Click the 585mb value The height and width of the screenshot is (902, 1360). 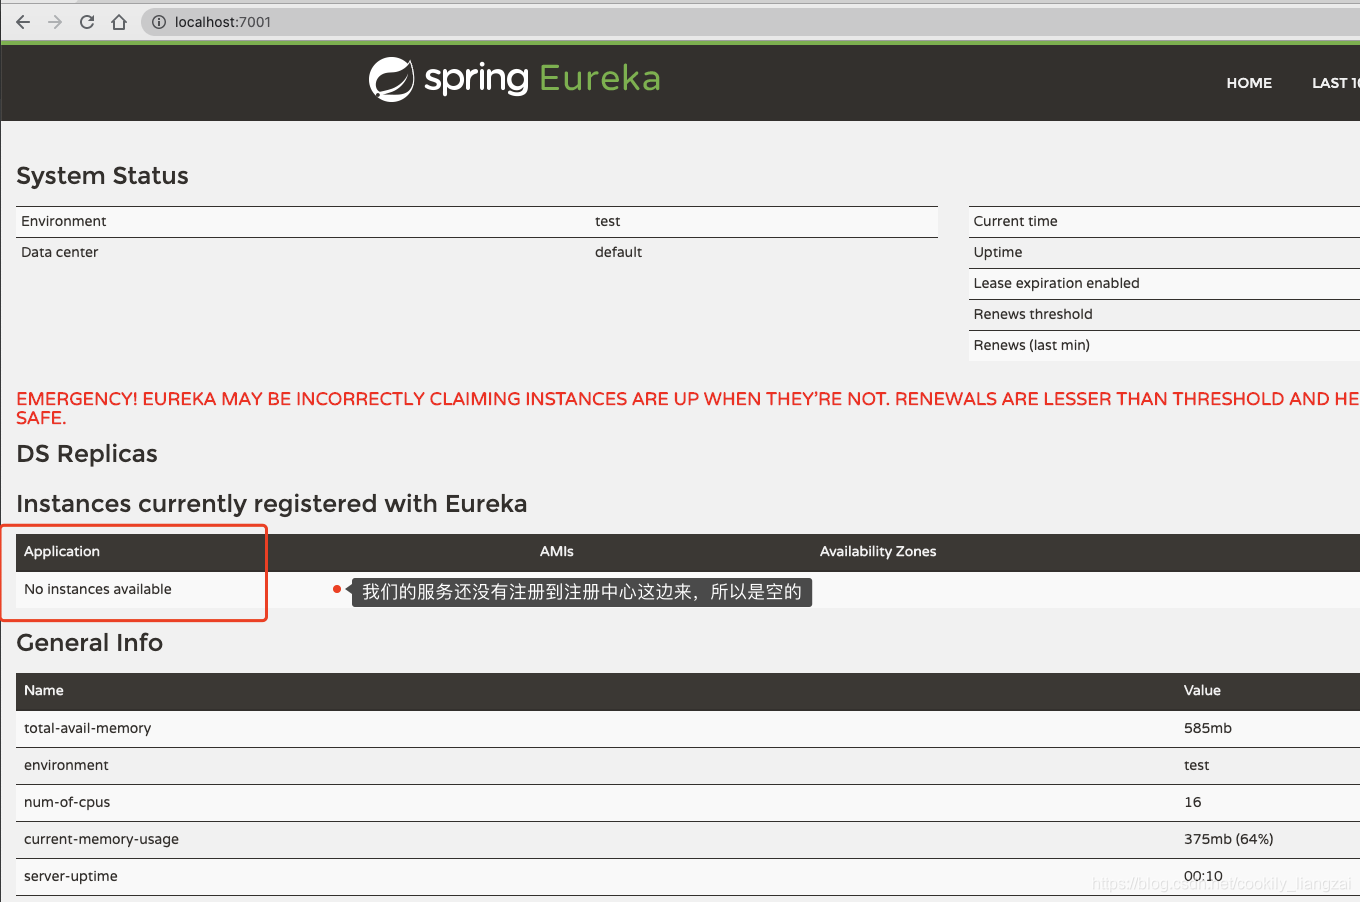1208,728
